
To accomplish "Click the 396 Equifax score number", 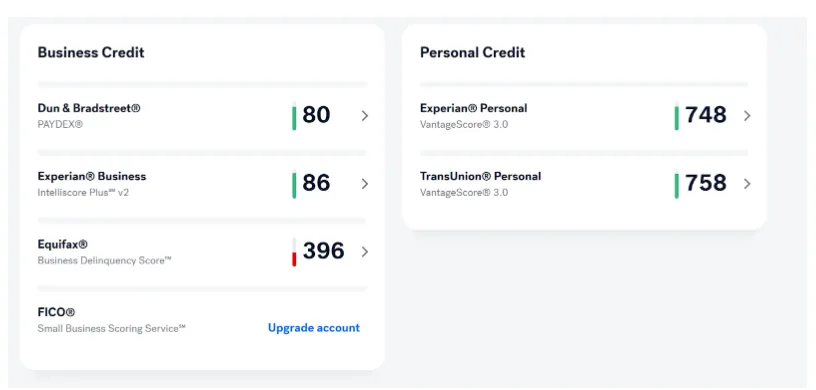I will [324, 251].
